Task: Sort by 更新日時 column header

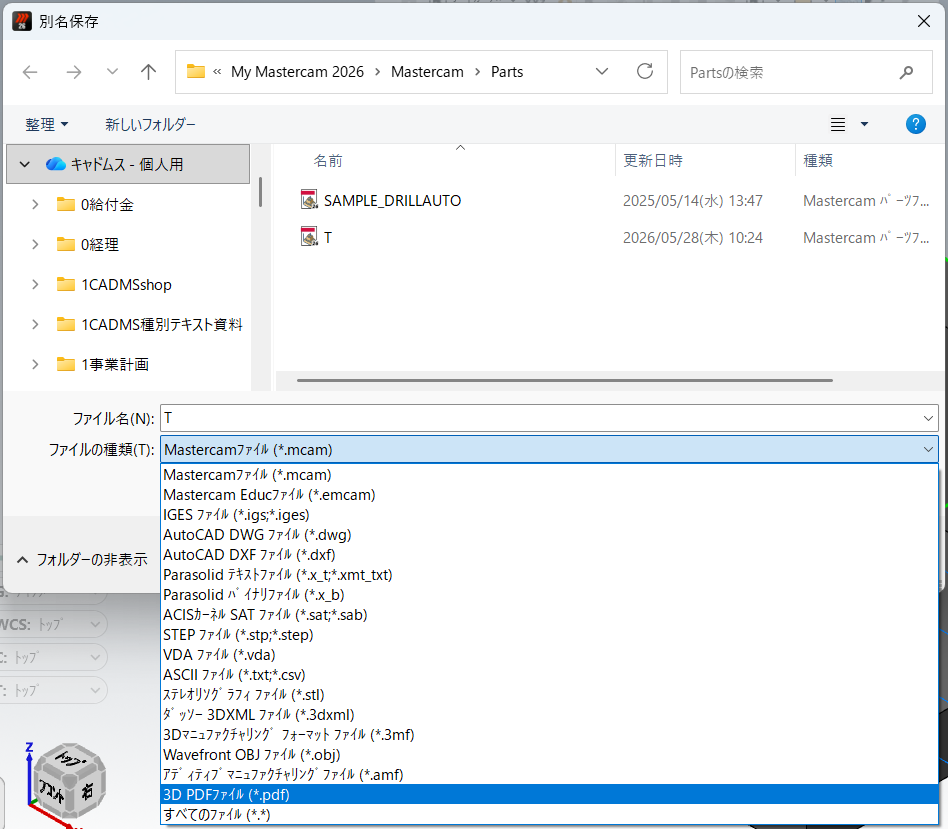Action: pyautogui.click(x=653, y=160)
